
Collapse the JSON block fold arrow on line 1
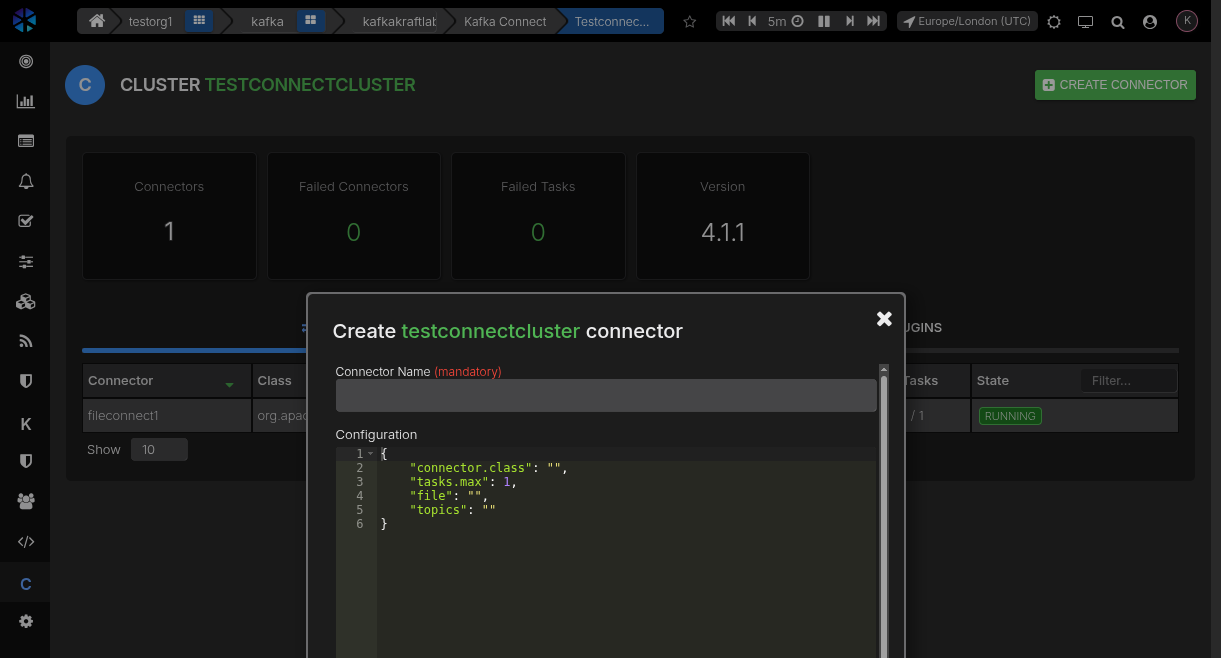(x=370, y=454)
